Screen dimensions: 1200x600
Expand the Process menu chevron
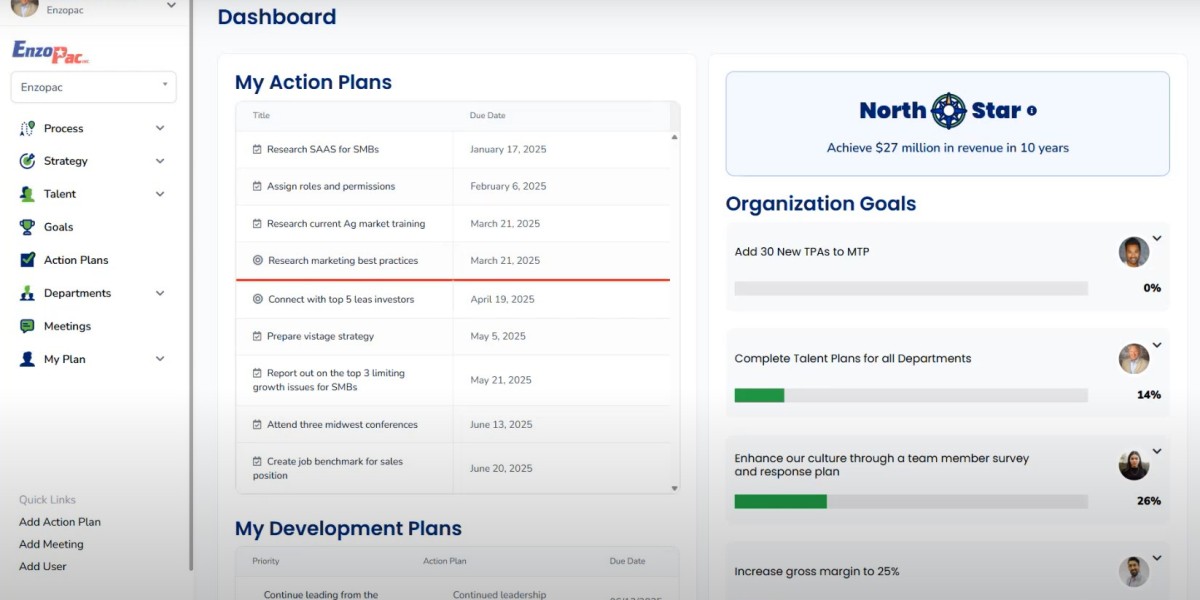click(160, 128)
